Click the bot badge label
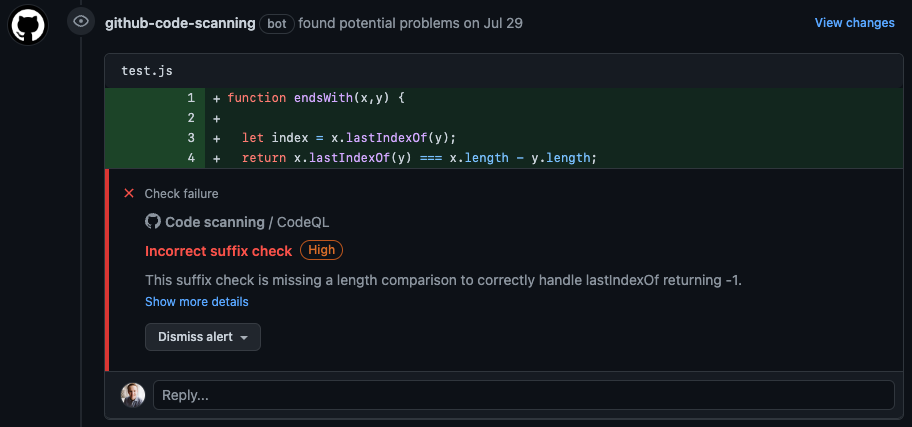The image size is (912, 427). [276, 23]
